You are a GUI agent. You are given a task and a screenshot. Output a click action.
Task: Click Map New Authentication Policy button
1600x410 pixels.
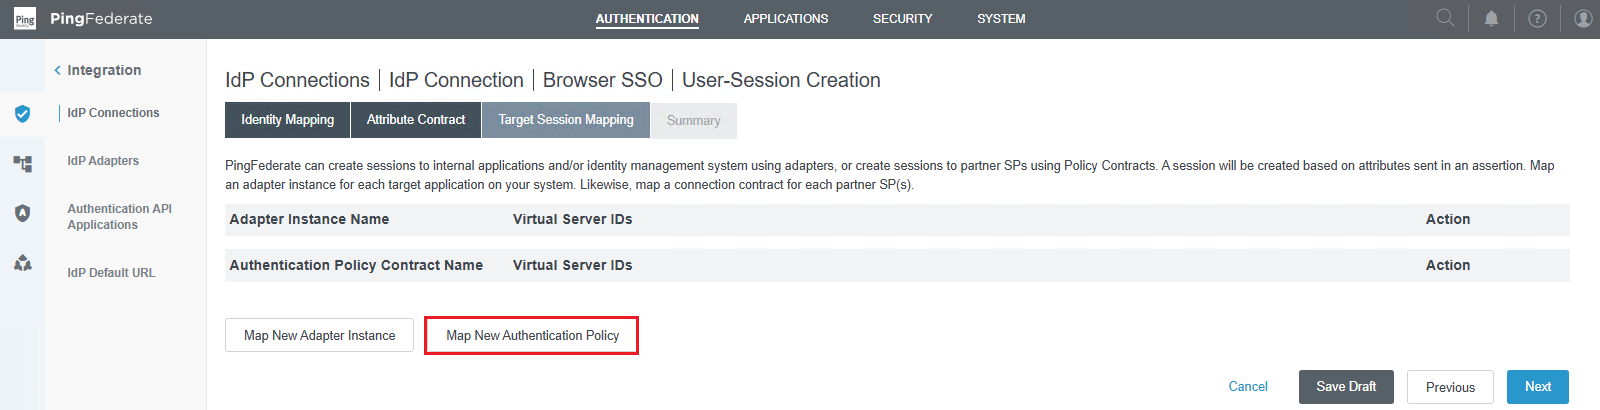[x=532, y=335]
